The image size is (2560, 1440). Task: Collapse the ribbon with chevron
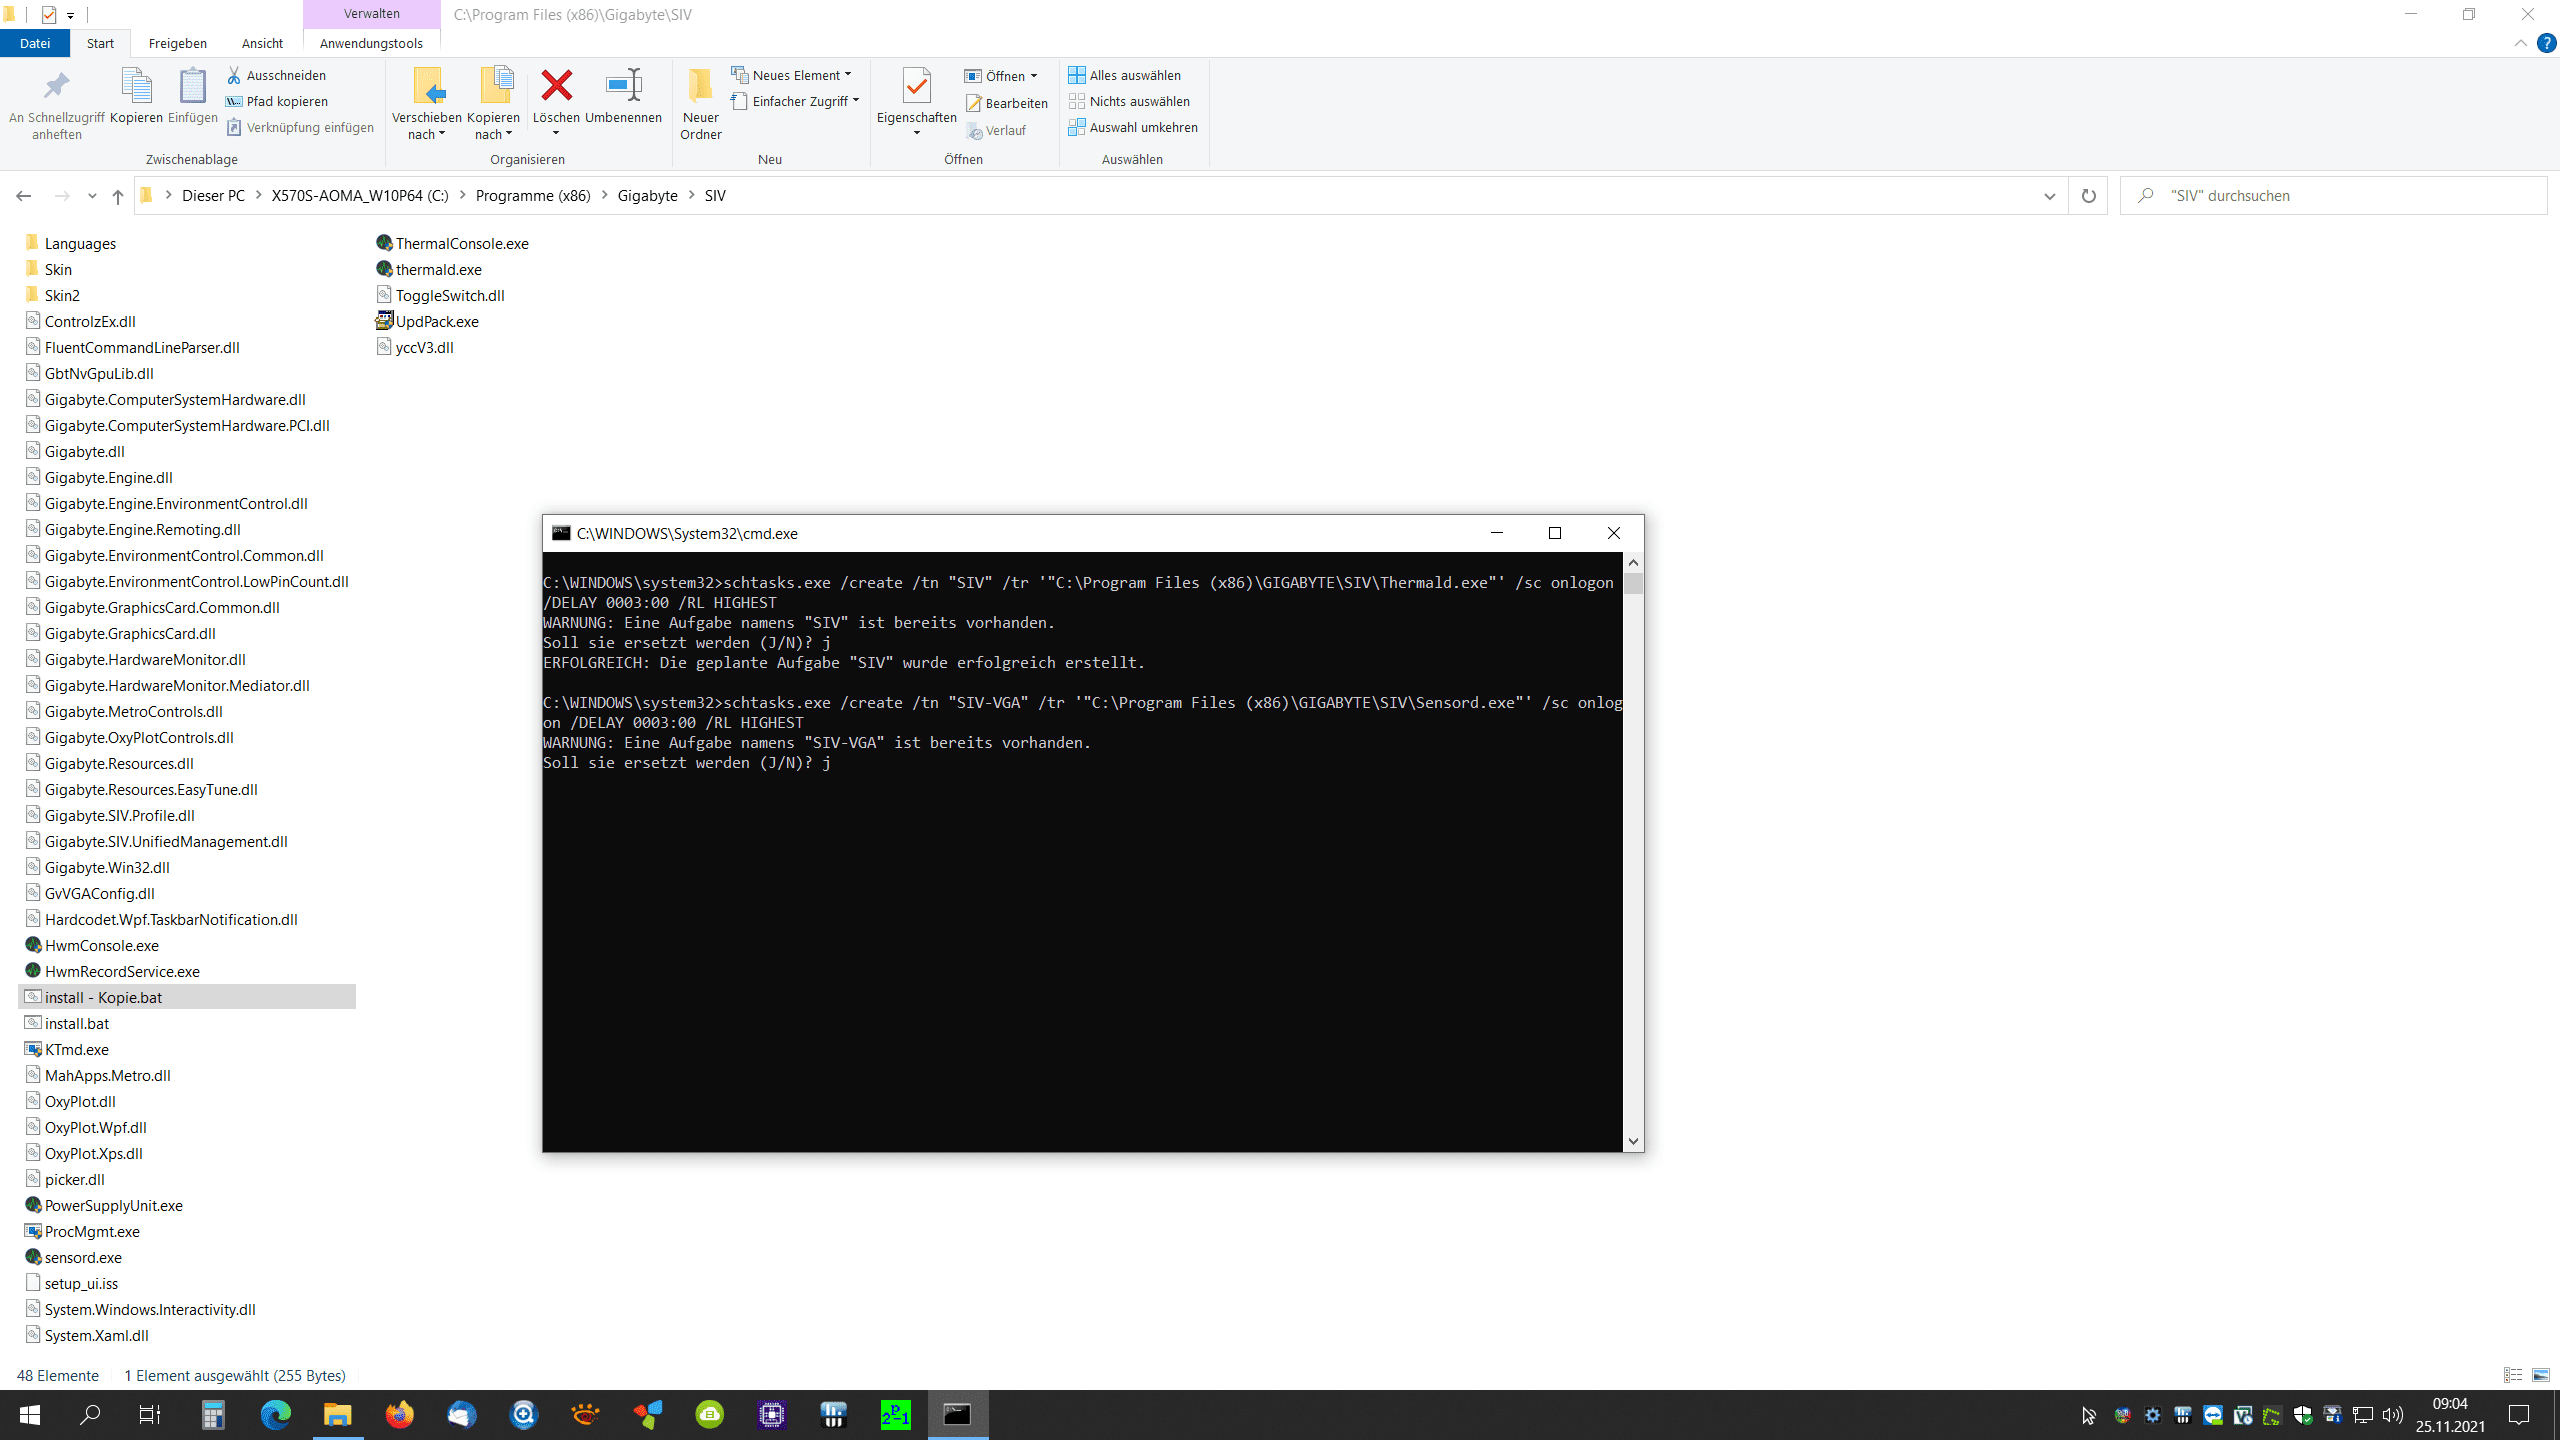[2520, 43]
